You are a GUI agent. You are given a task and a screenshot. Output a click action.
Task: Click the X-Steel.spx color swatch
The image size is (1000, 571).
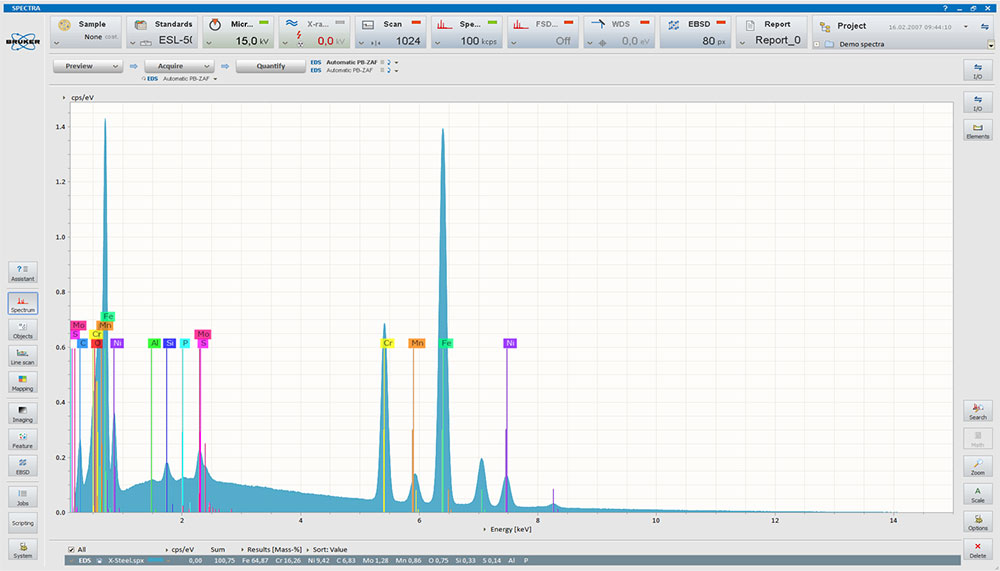155,561
